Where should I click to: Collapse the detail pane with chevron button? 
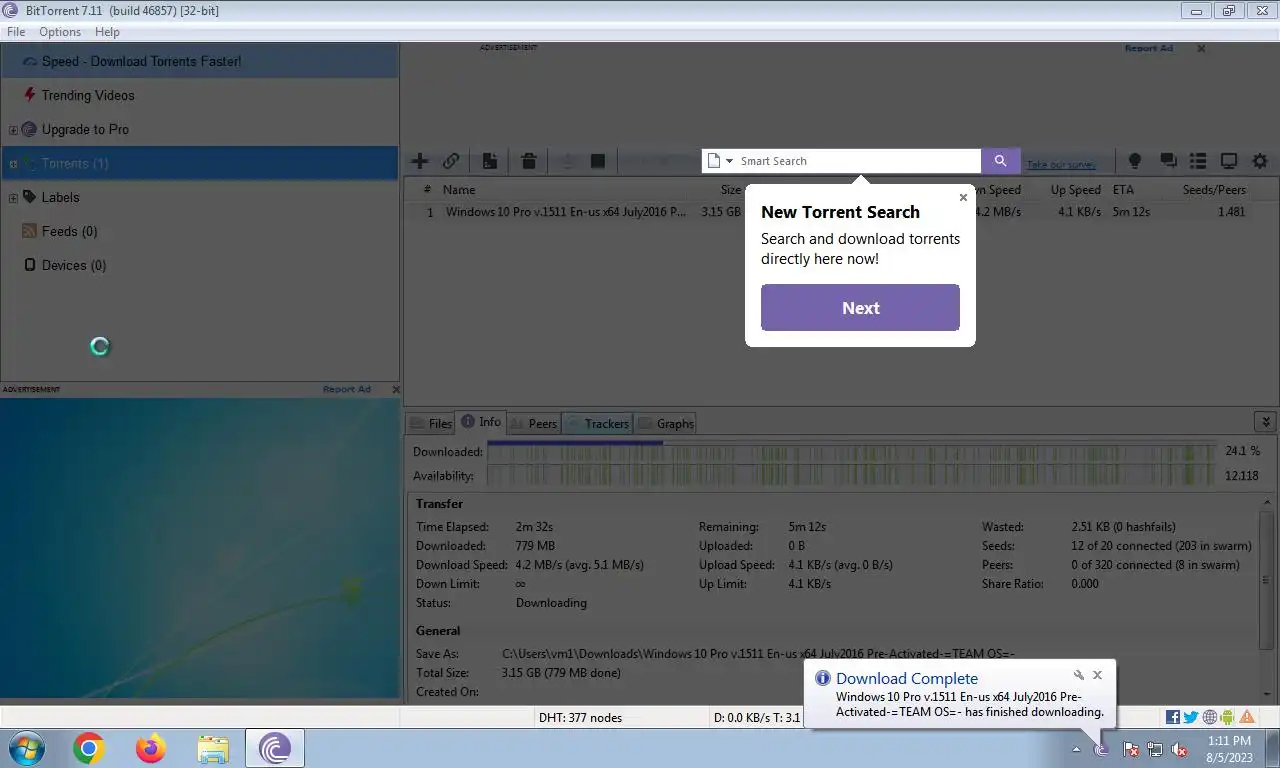point(1265,422)
